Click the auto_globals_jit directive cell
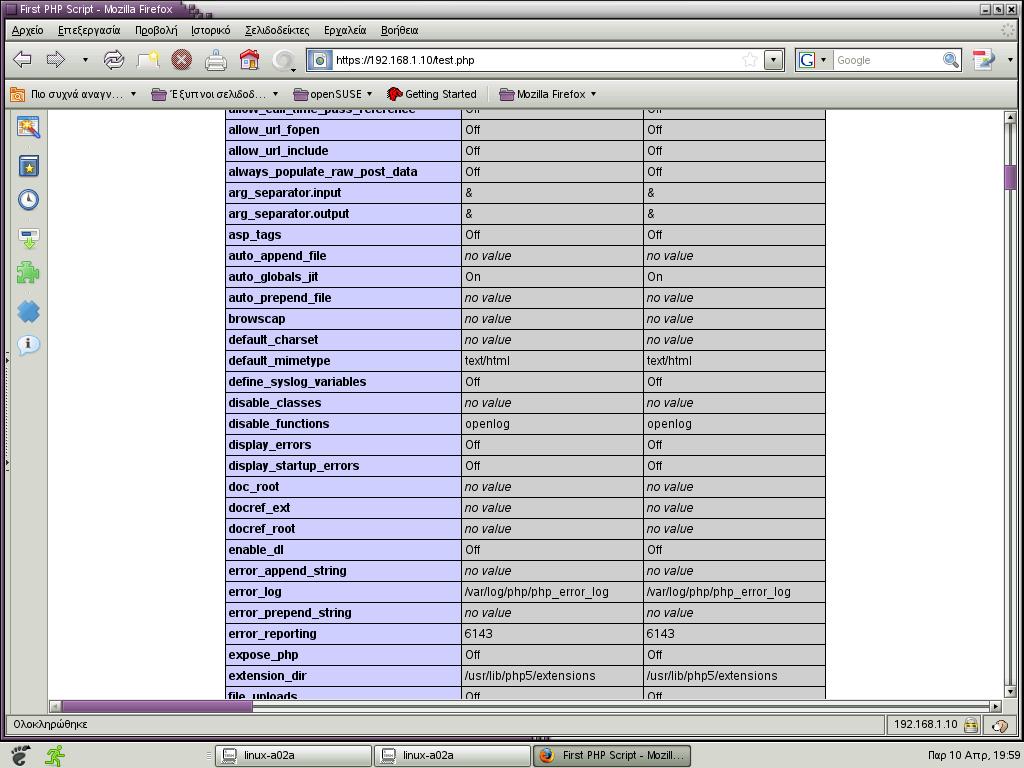 click(x=344, y=277)
